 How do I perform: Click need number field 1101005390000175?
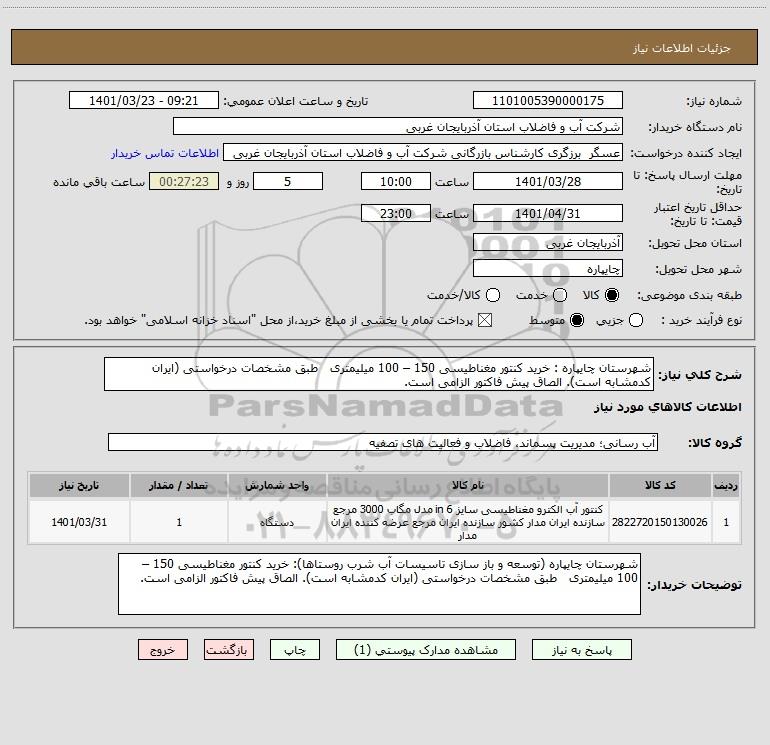[548, 100]
